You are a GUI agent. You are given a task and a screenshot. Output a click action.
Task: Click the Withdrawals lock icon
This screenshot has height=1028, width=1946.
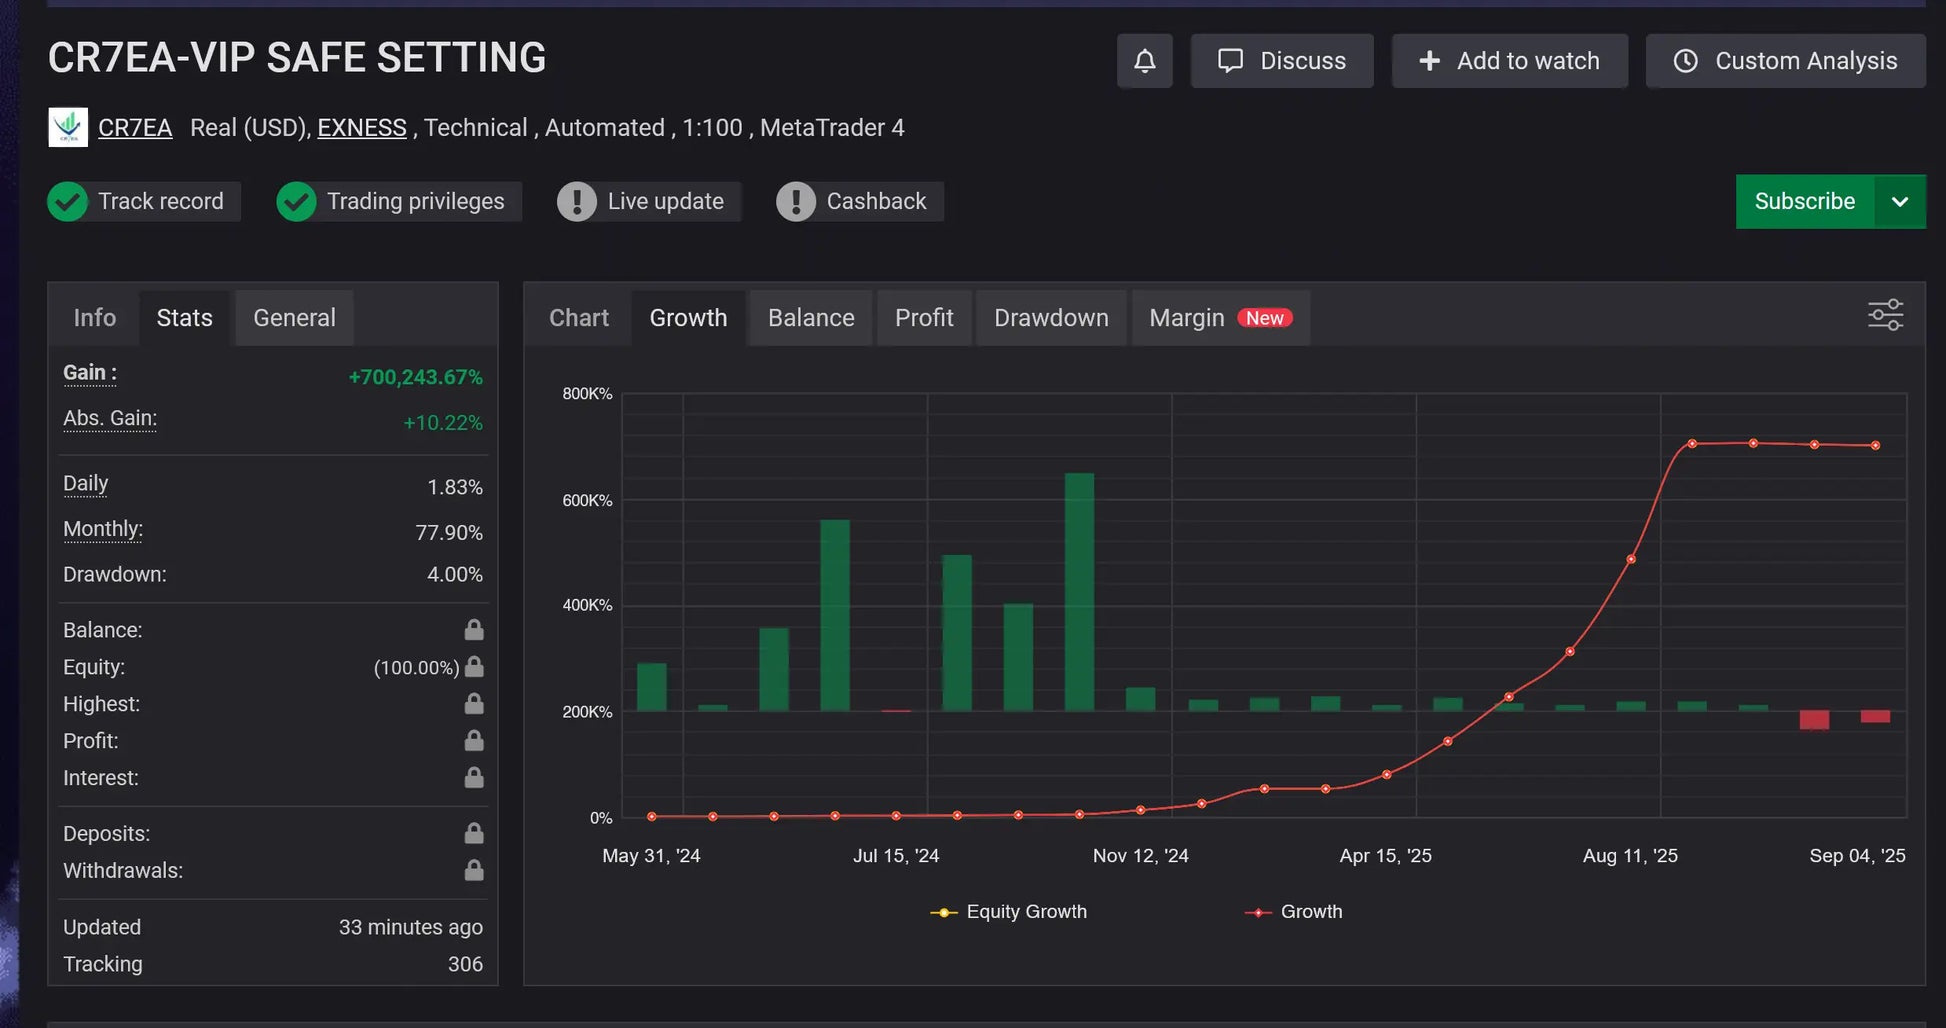coord(474,870)
